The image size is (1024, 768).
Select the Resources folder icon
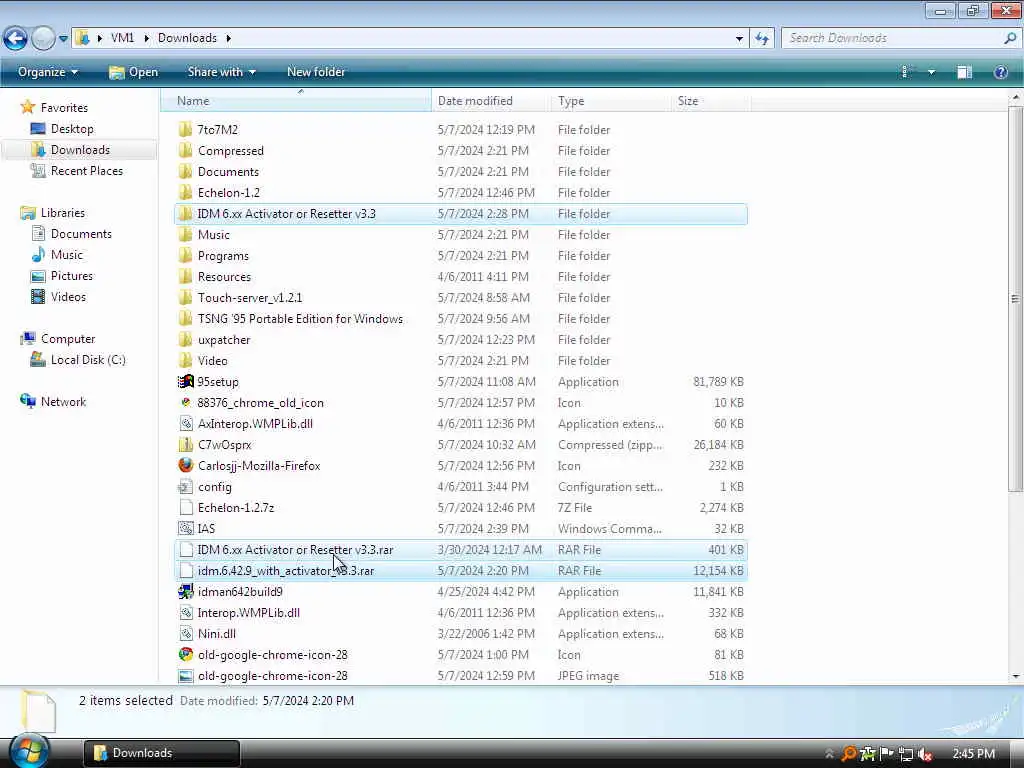185,276
